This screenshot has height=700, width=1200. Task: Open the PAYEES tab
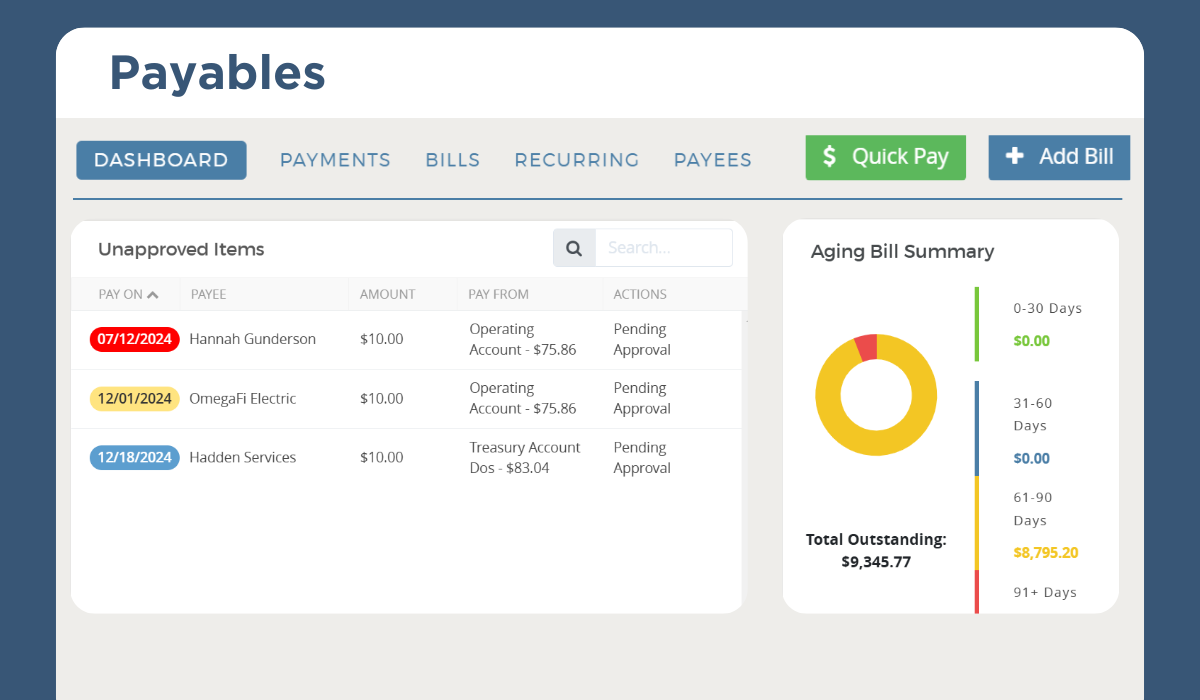click(x=712, y=159)
